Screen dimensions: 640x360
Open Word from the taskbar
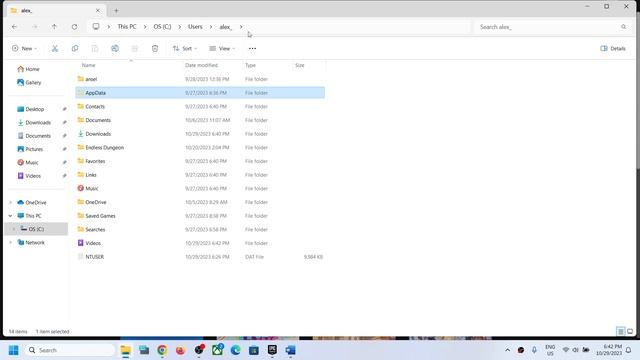(x=291, y=350)
